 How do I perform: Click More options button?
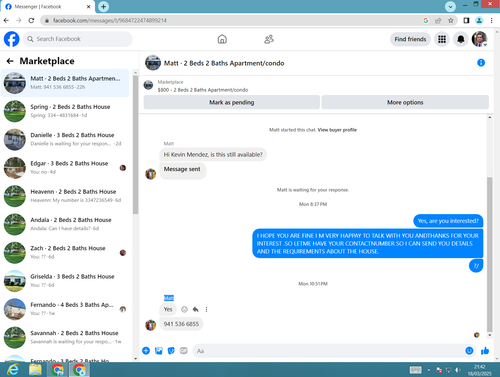tap(405, 102)
